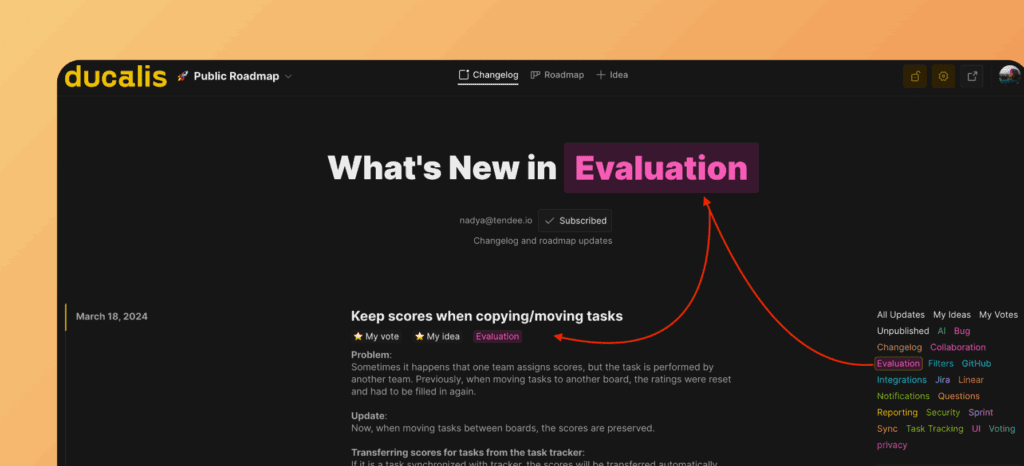Click the star icon next to My idea
Screen dimensions: 1024x466
(420, 337)
